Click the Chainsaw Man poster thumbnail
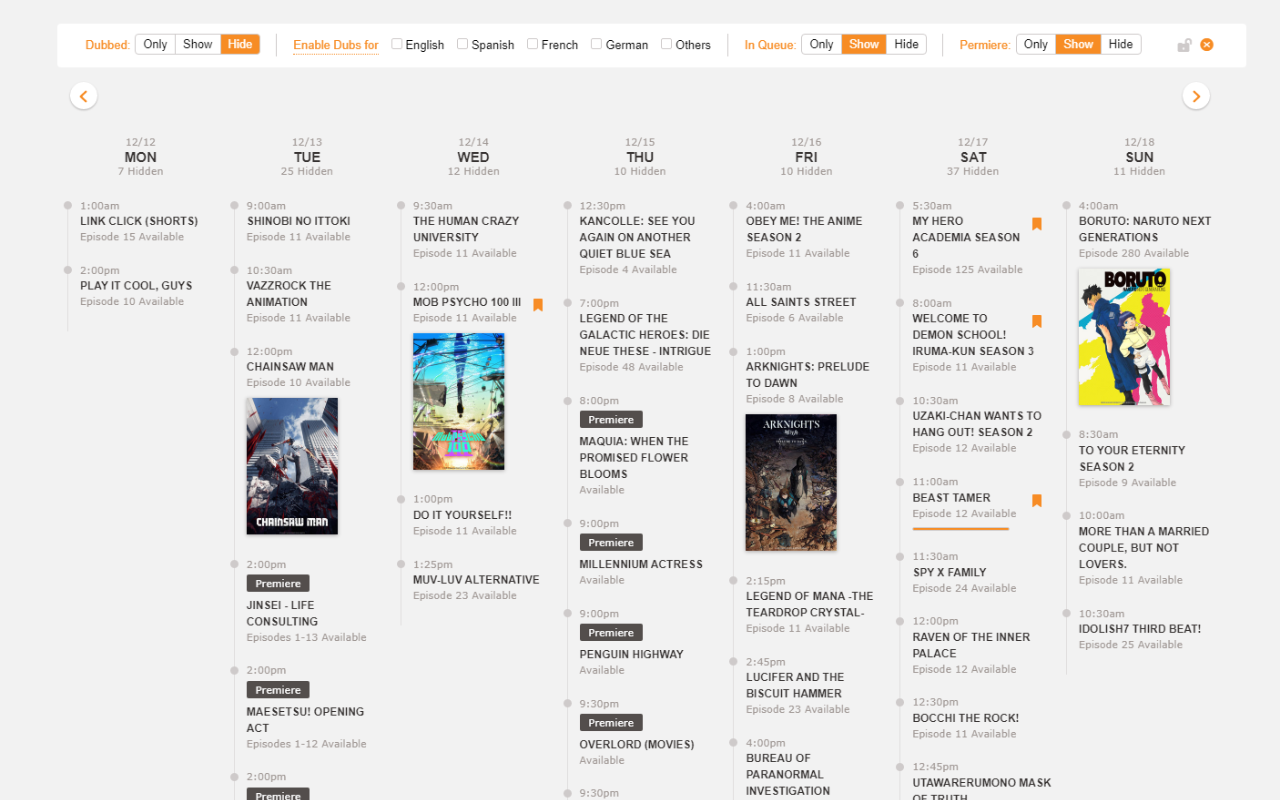Image resolution: width=1280 pixels, height=800 pixels. point(292,466)
